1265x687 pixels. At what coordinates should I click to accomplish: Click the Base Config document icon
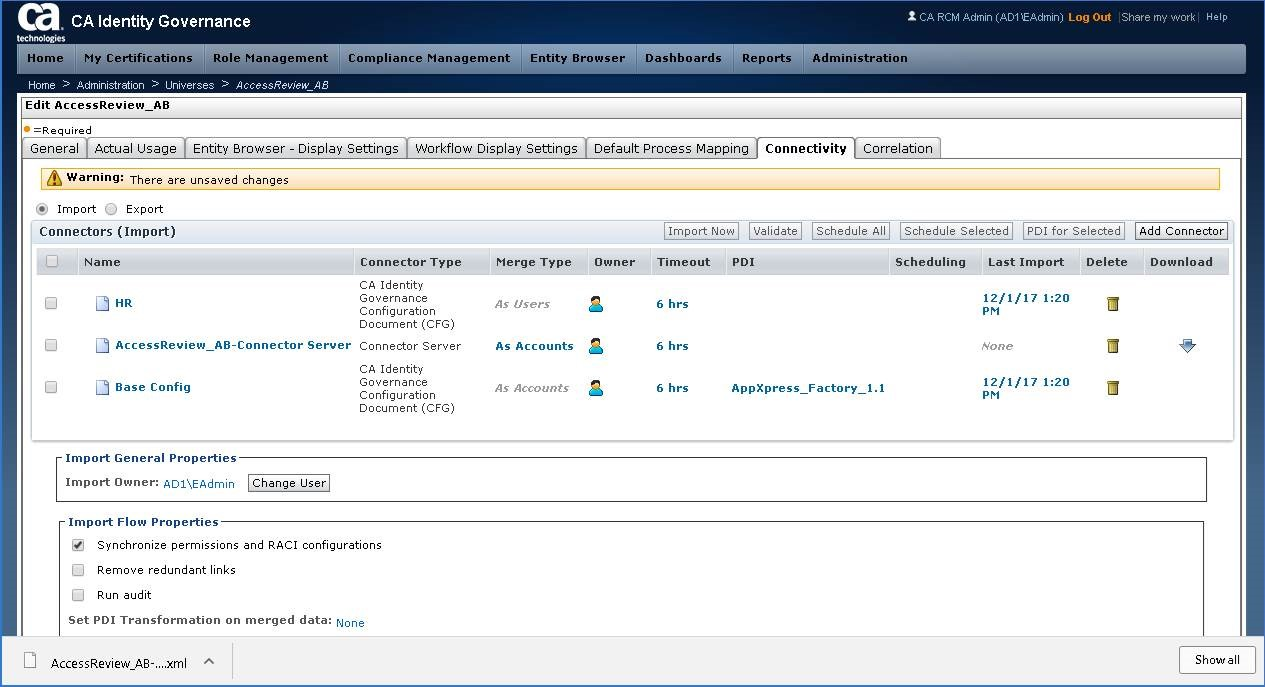102,387
